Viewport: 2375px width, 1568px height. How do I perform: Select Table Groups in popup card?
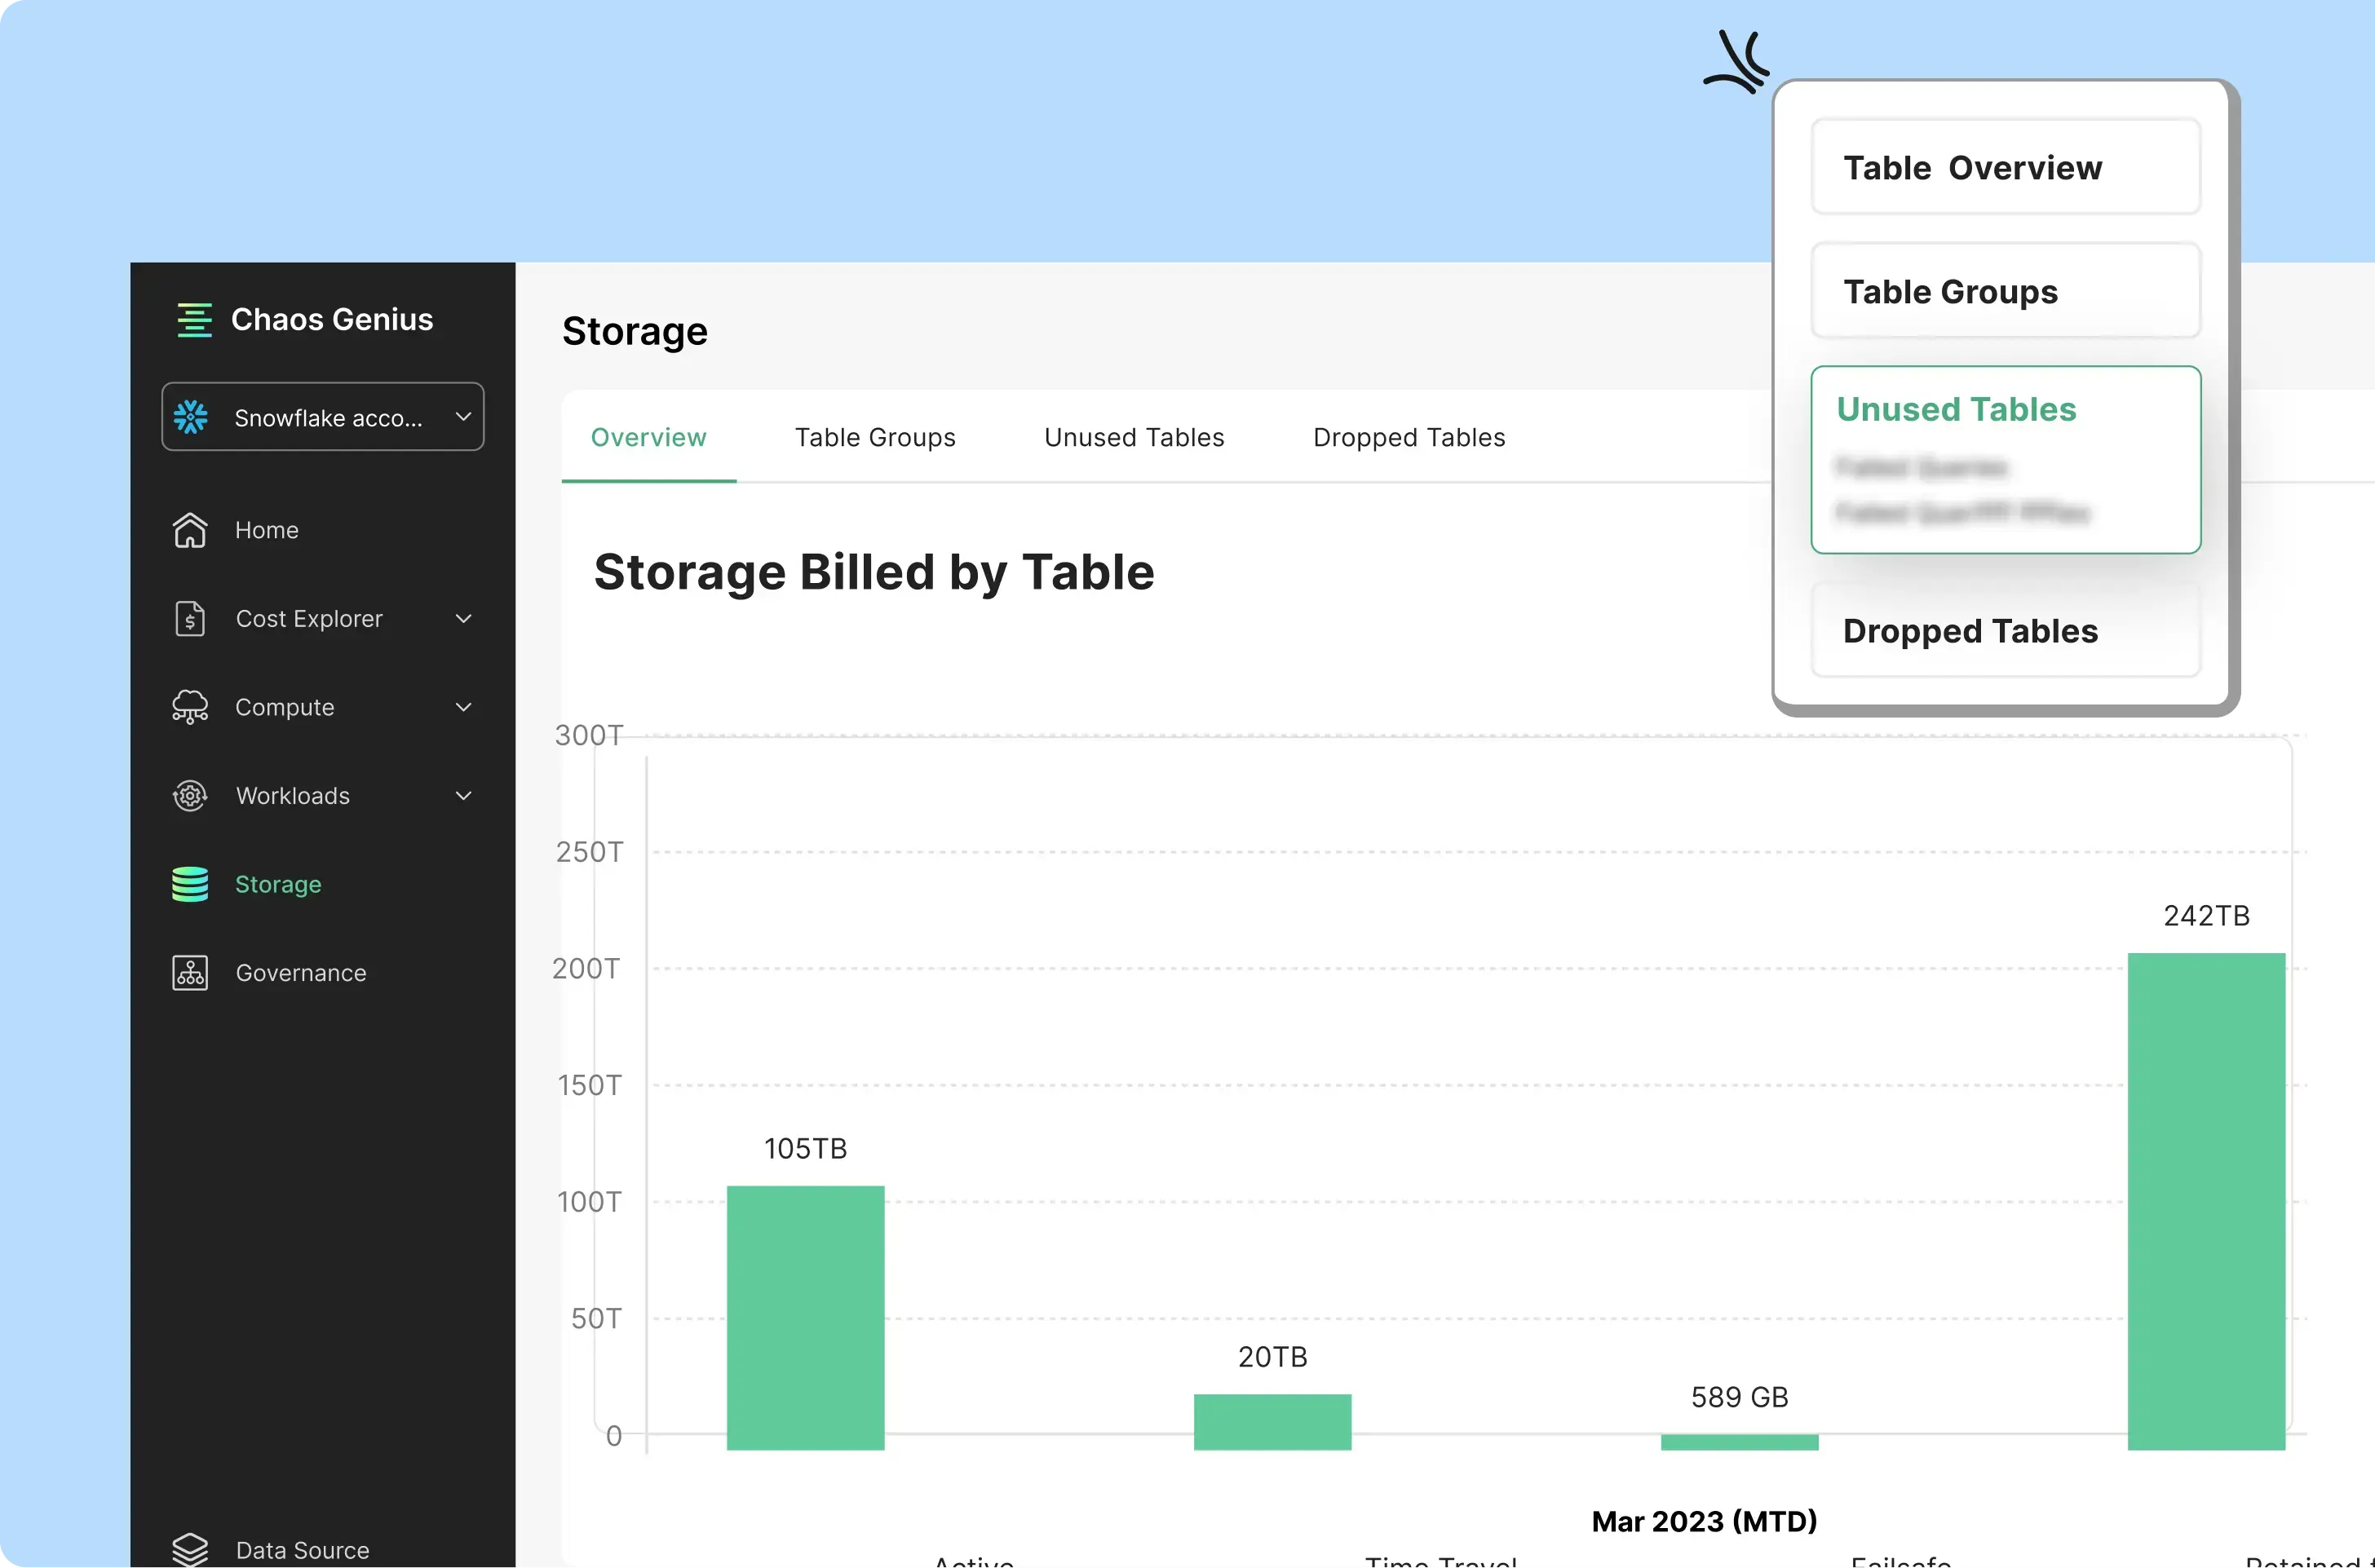(2006, 291)
